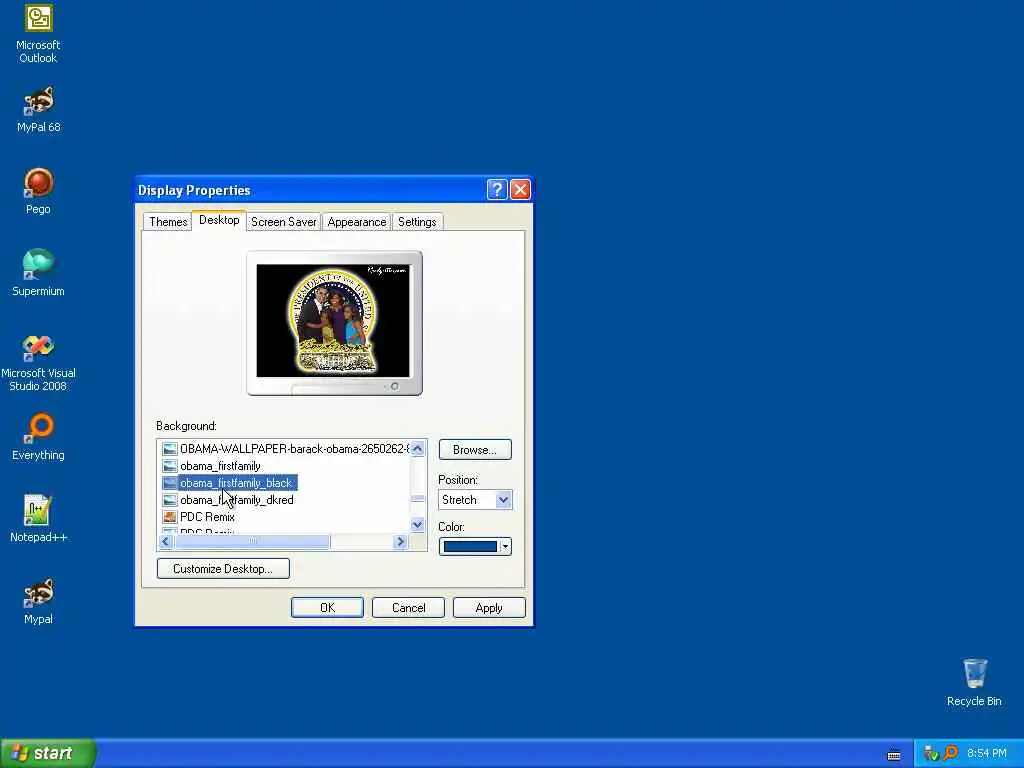
Task: Click the wallpaper preview monitor image
Action: tap(333, 321)
